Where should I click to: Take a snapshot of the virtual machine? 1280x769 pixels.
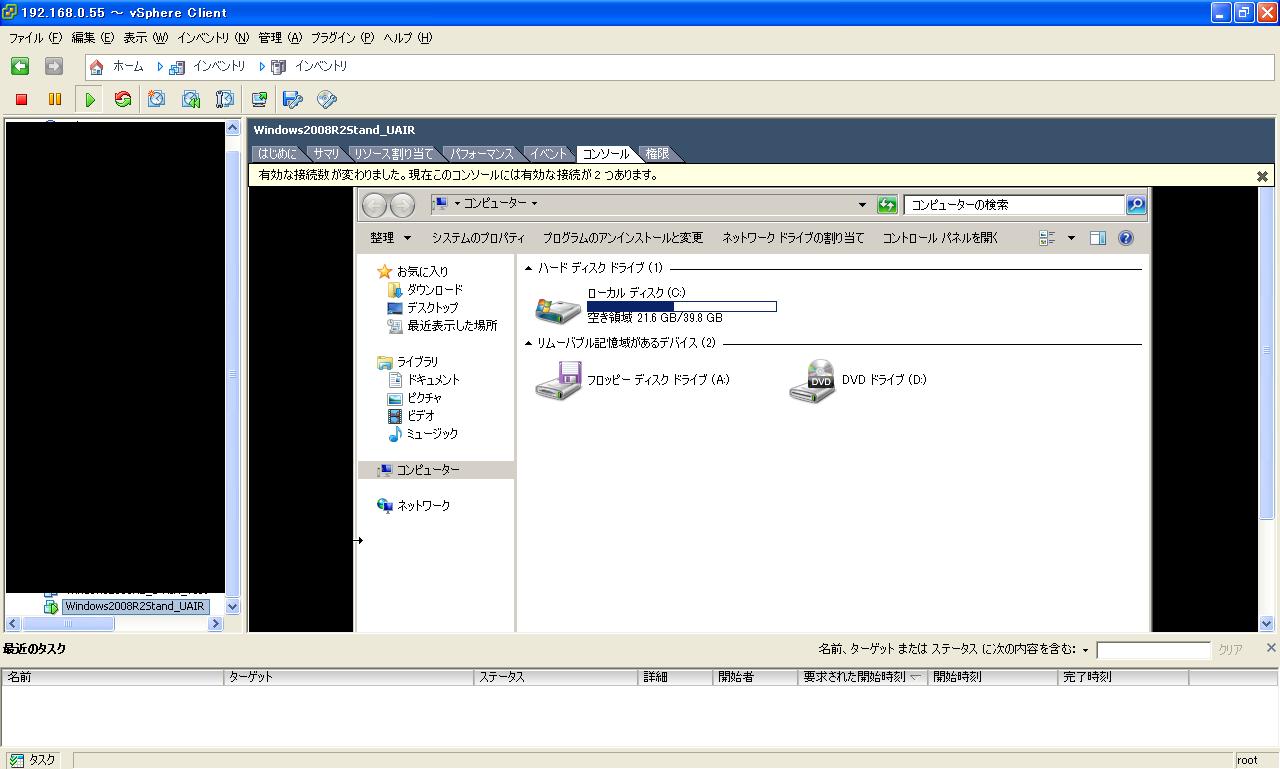pyautogui.click(x=157, y=99)
